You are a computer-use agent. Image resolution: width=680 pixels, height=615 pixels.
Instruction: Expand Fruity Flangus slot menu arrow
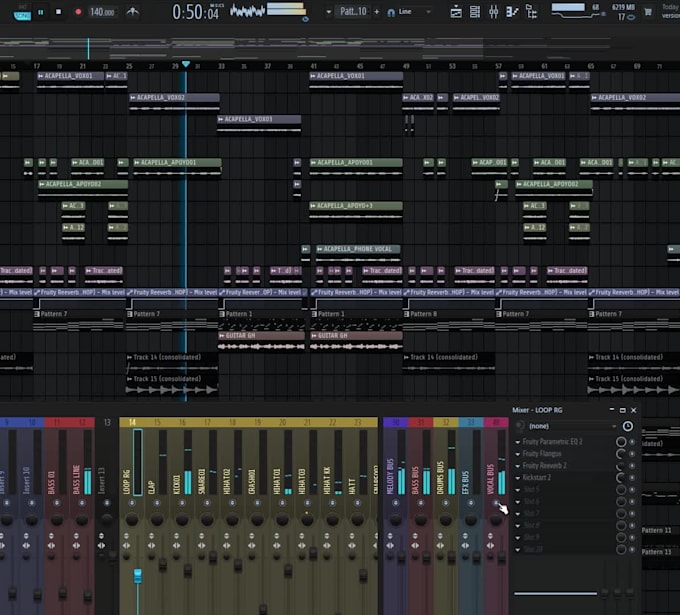coord(518,454)
